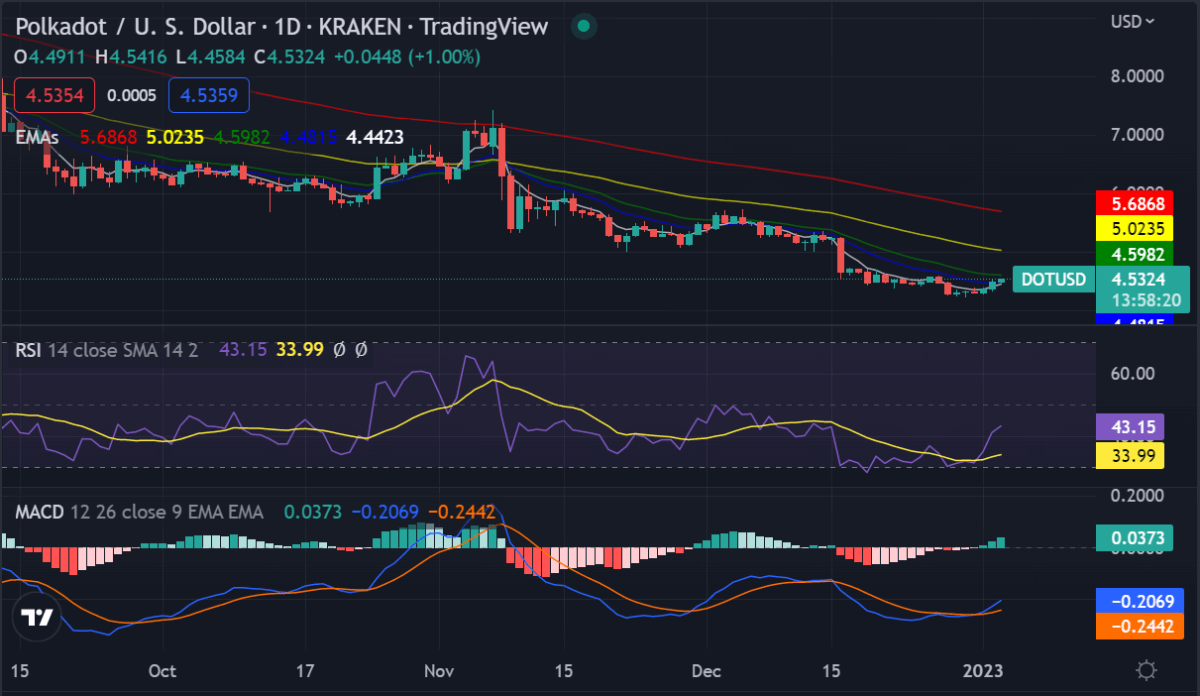Click the red 4.5354 sell price button
The image size is (1200, 696).
click(x=54, y=97)
